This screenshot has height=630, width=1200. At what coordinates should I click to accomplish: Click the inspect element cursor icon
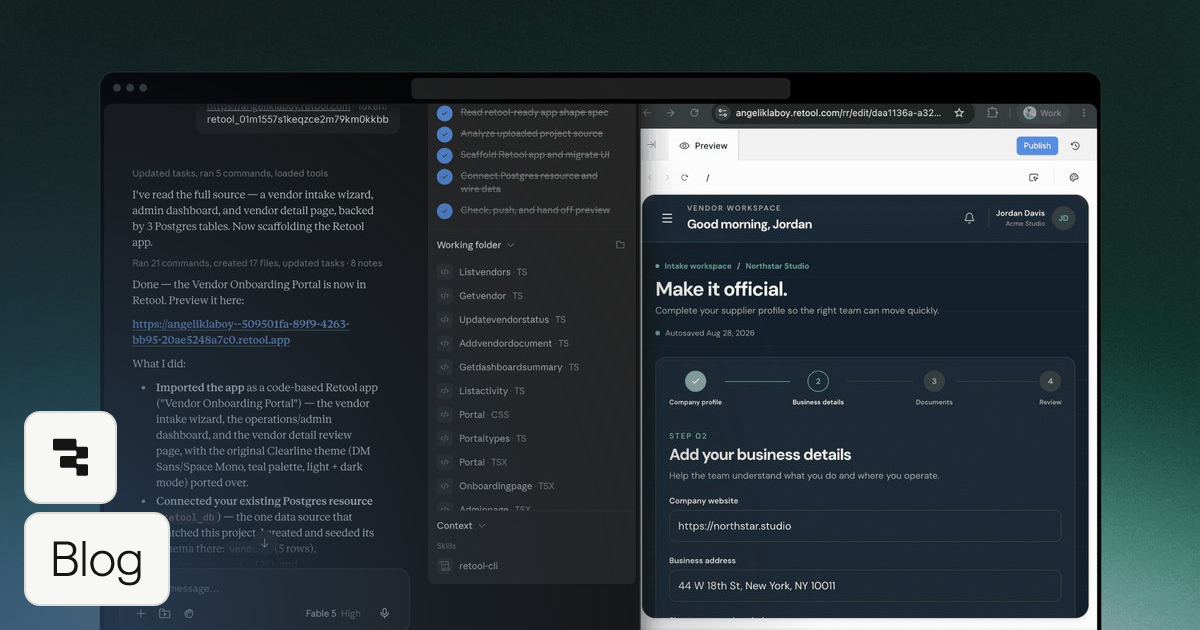(x=1034, y=177)
